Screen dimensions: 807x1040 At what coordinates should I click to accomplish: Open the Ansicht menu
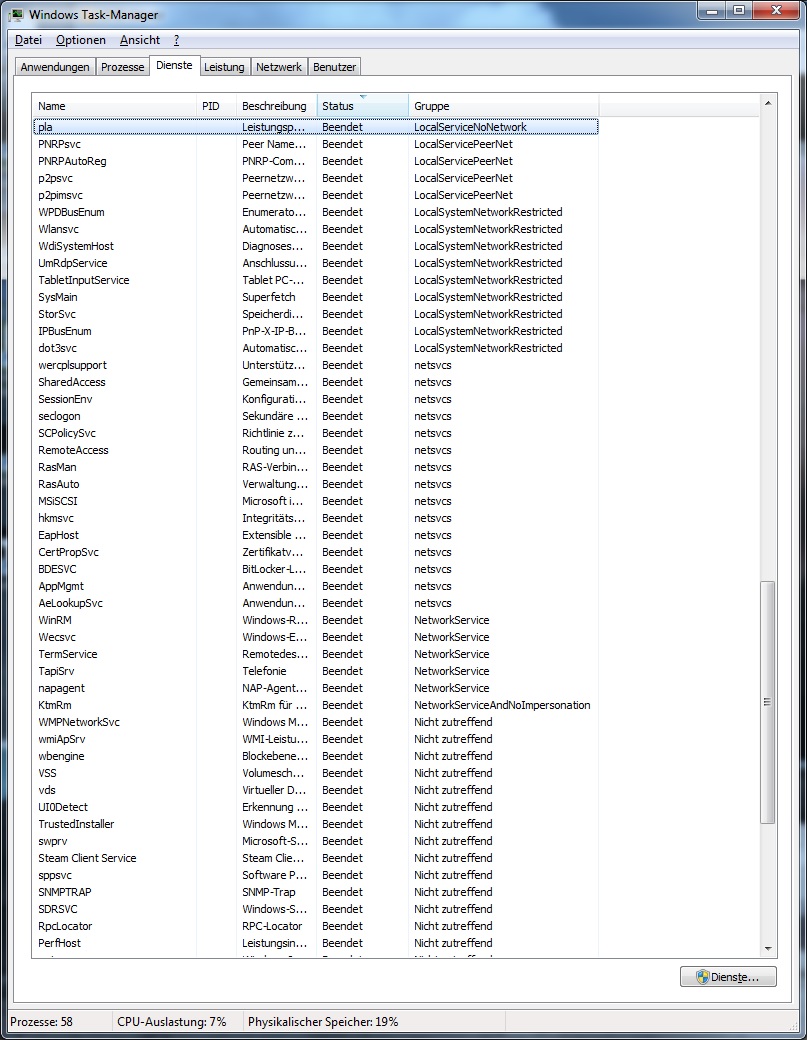[x=140, y=40]
